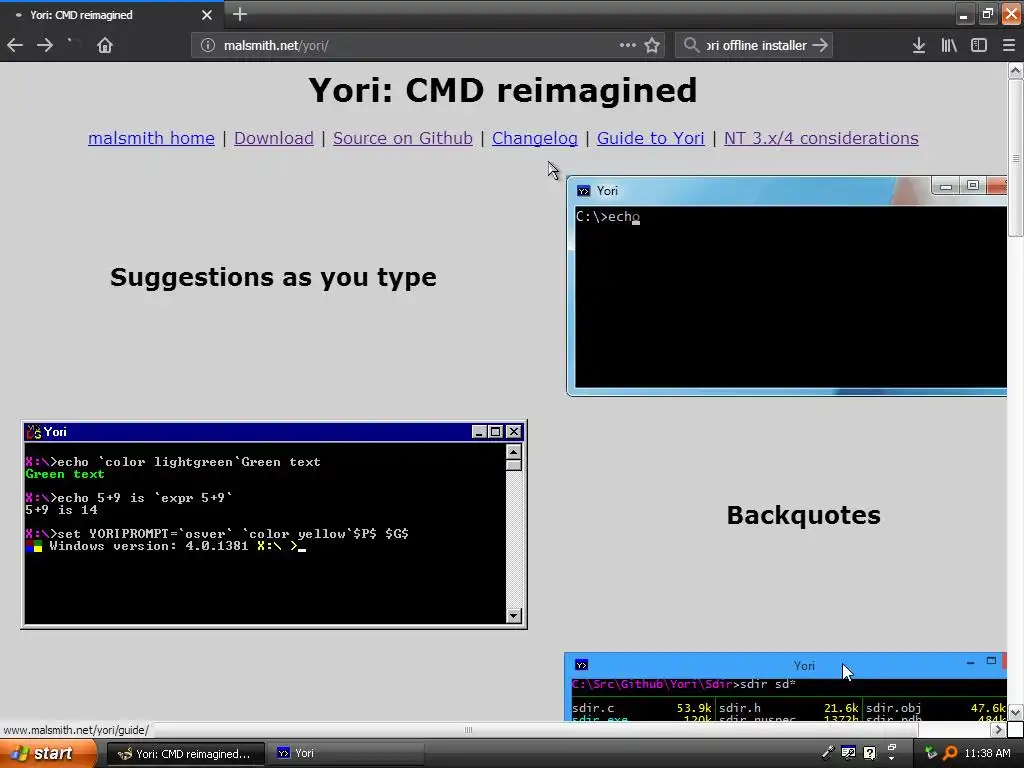Click the orange magnifier tray icon
The width and height of the screenshot is (1024, 768).
click(x=950, y=753)
